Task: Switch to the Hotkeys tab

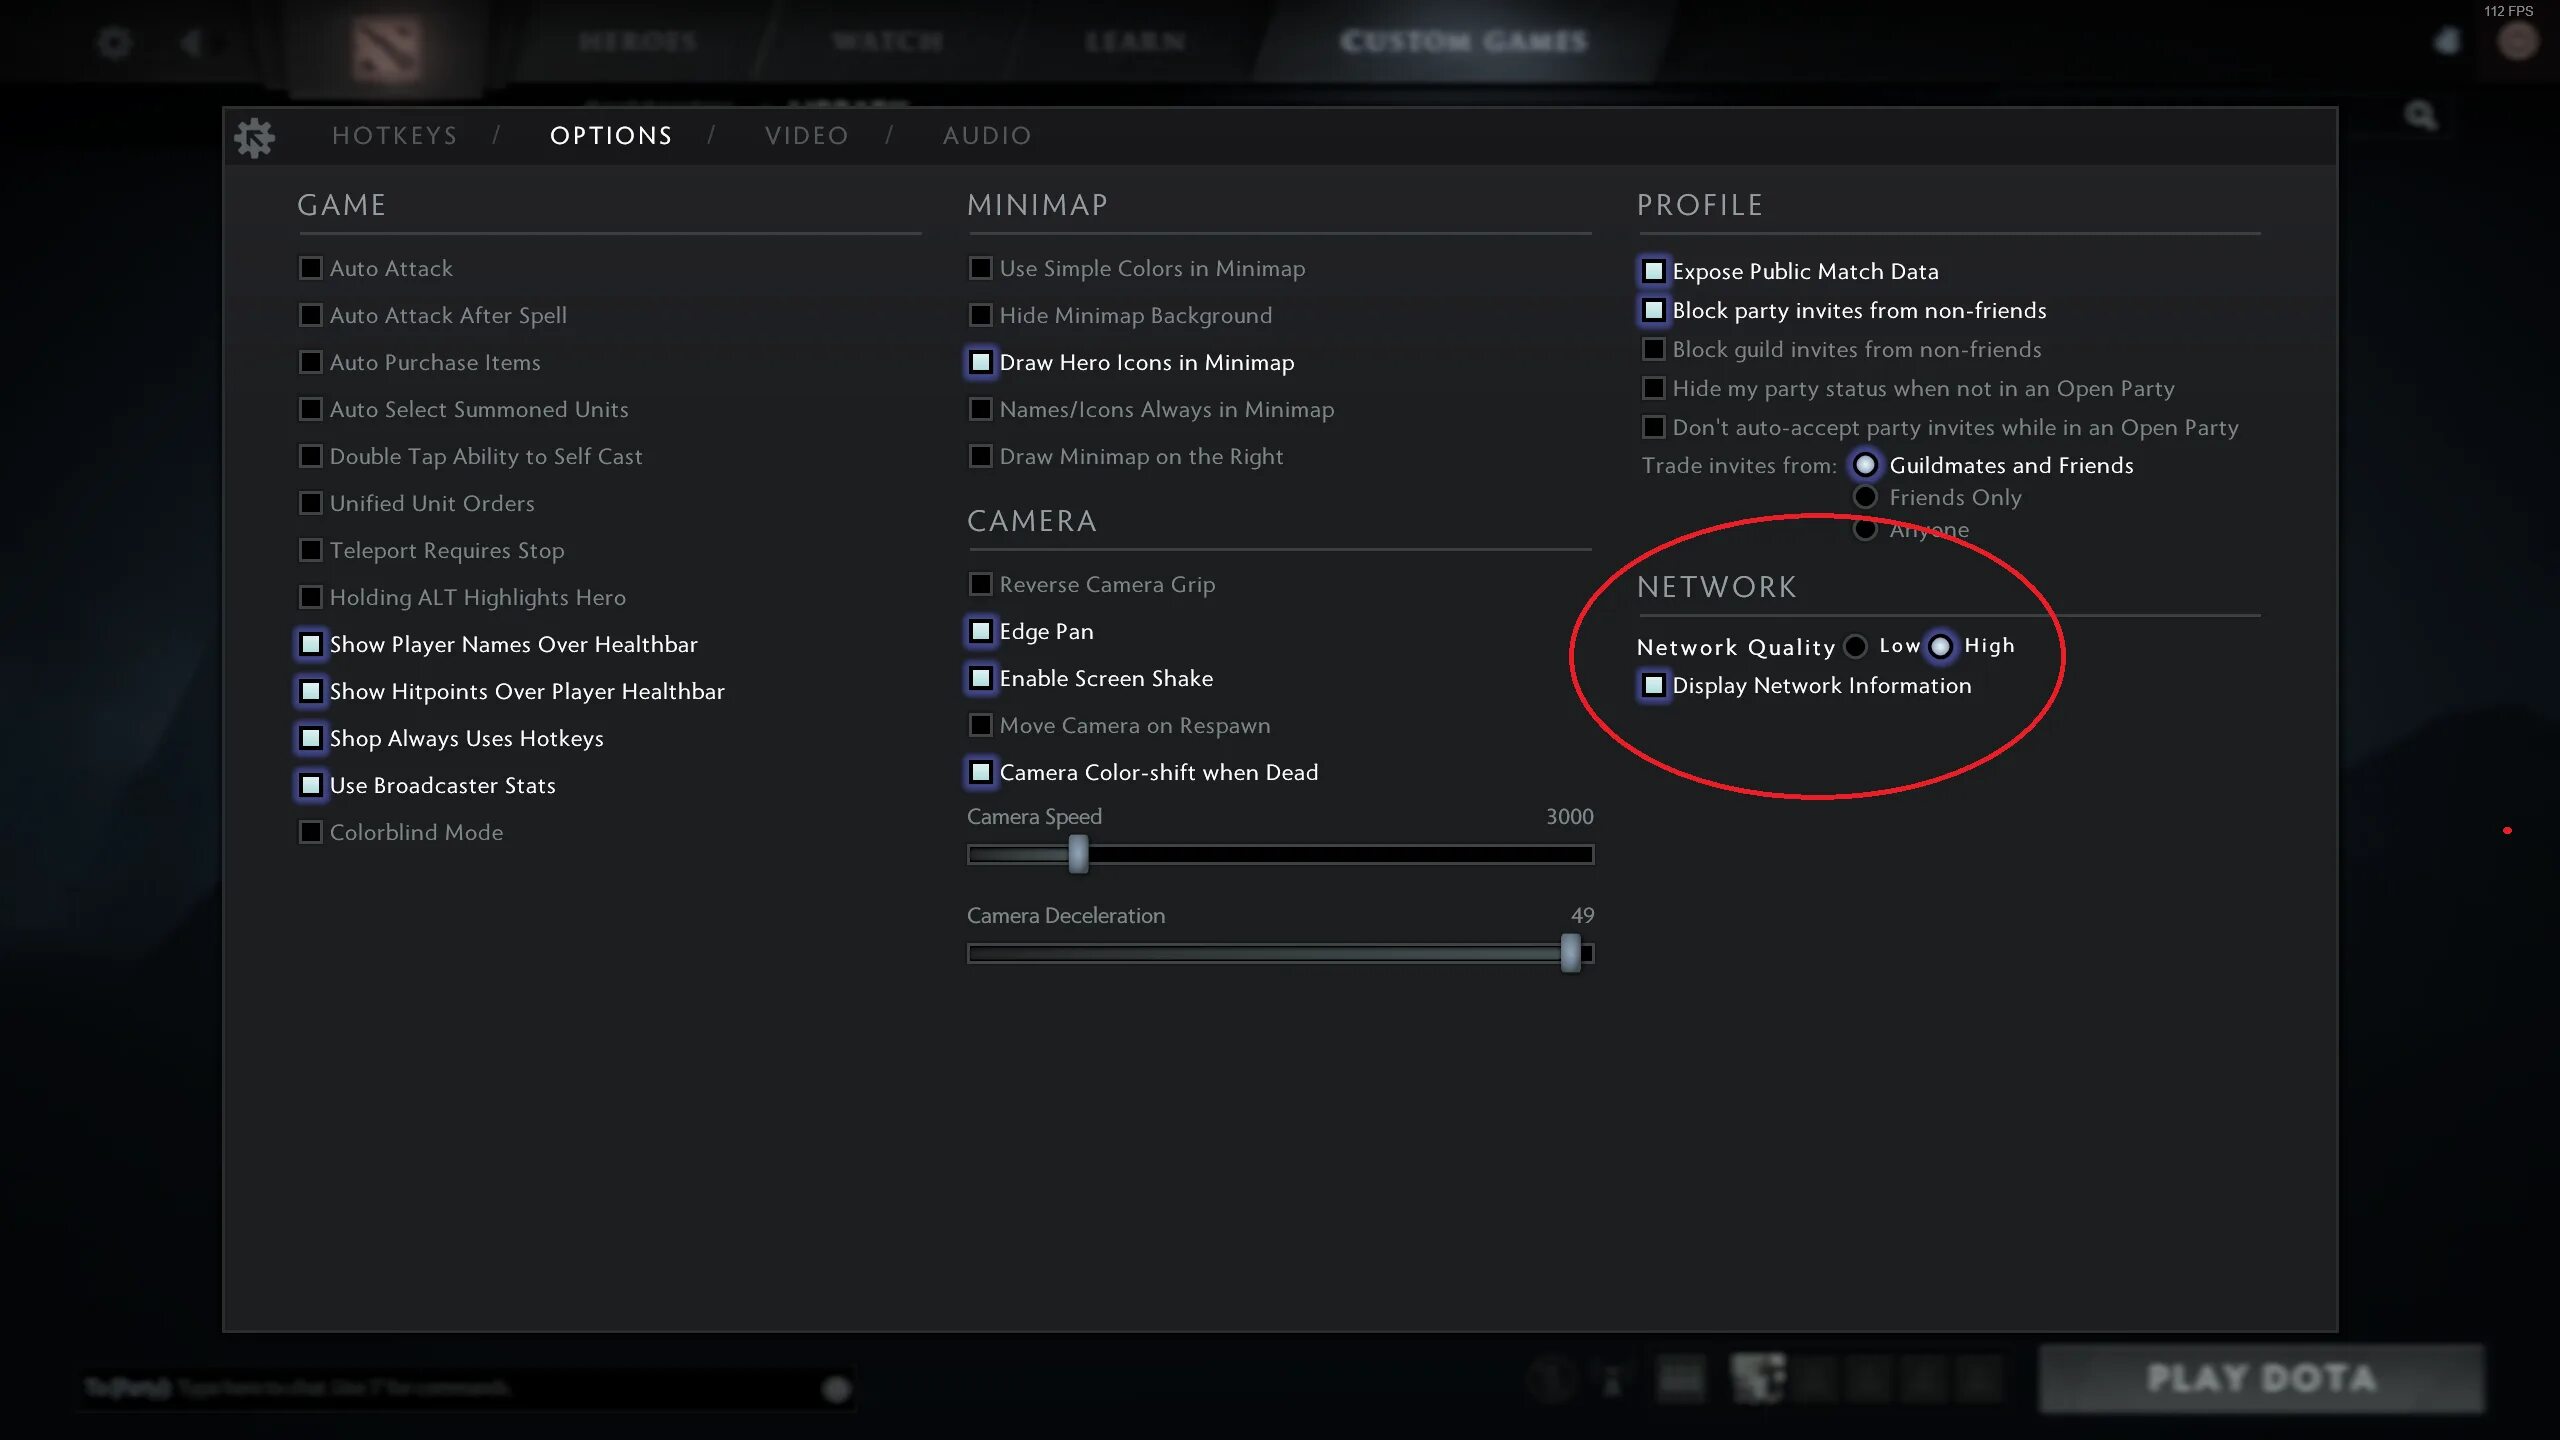Action: (x=394, y=136)
